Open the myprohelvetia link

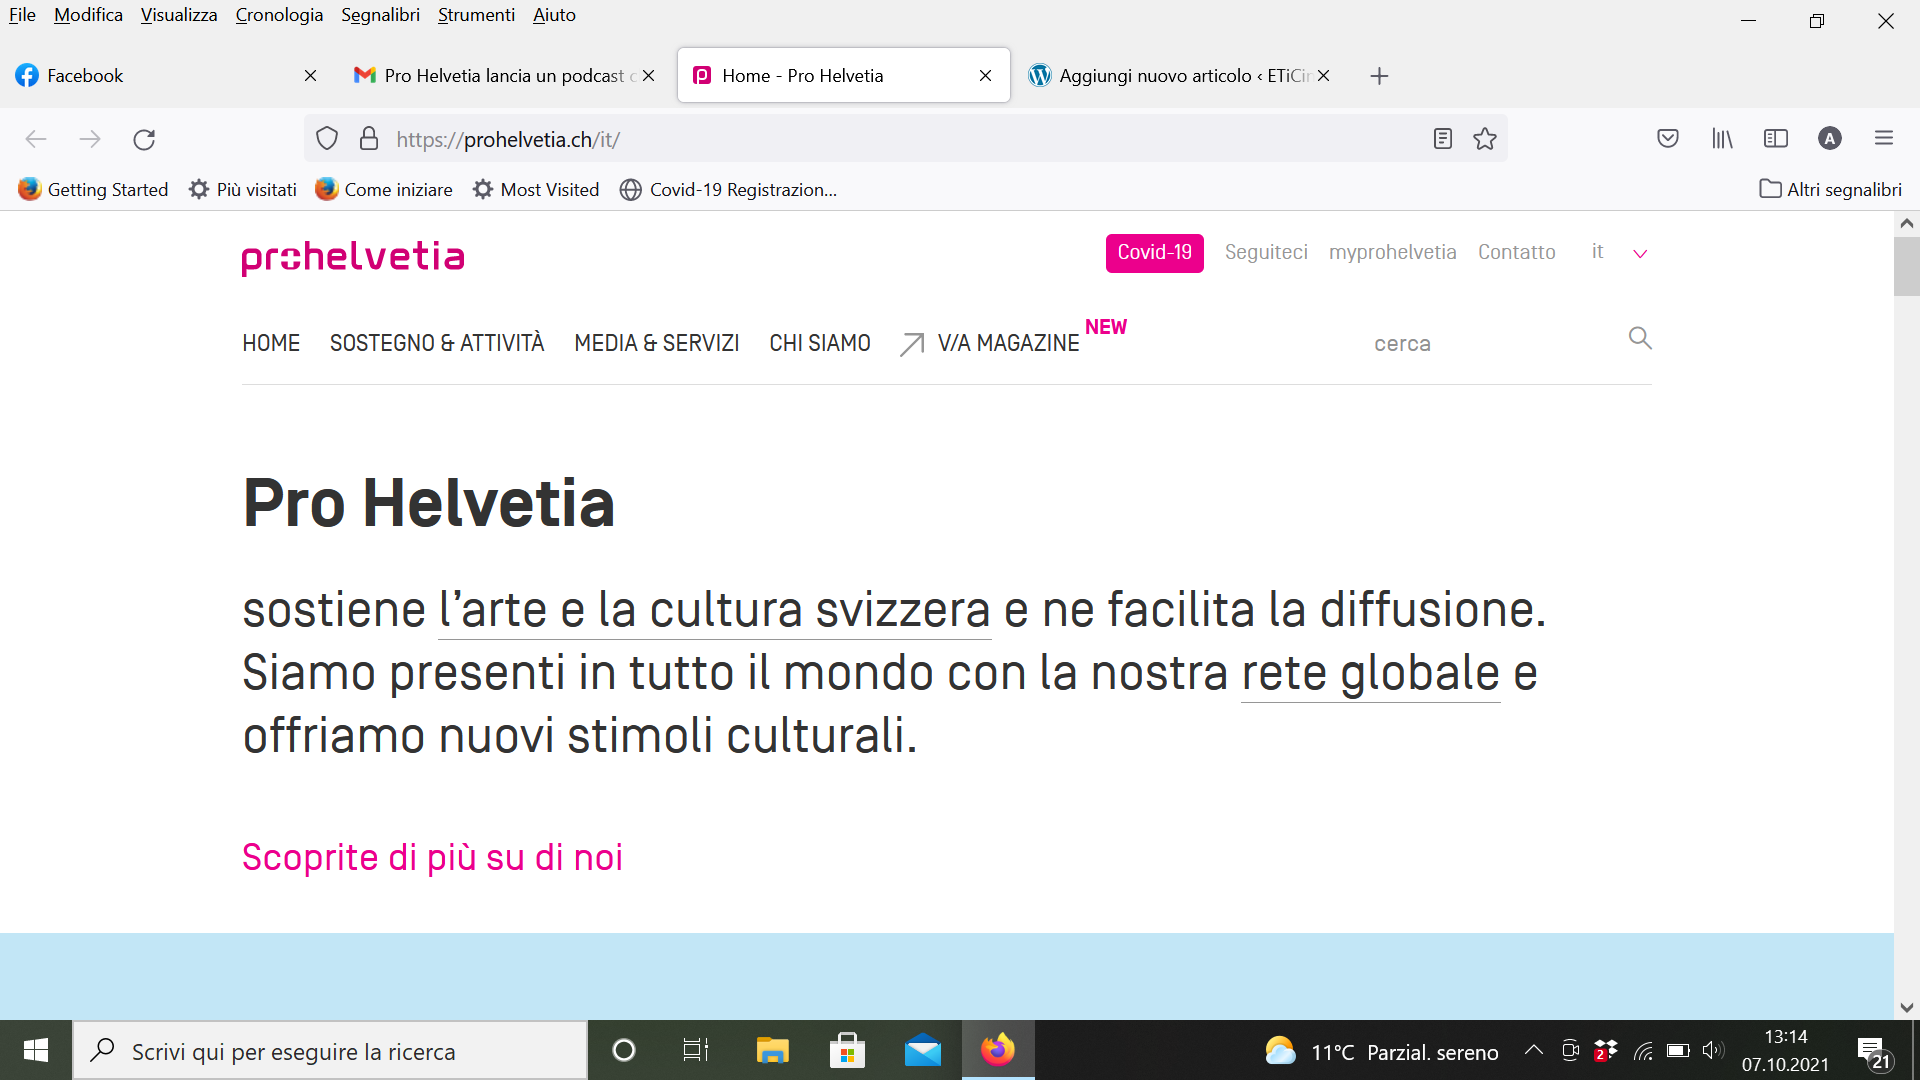click(x=1392, y=252)
